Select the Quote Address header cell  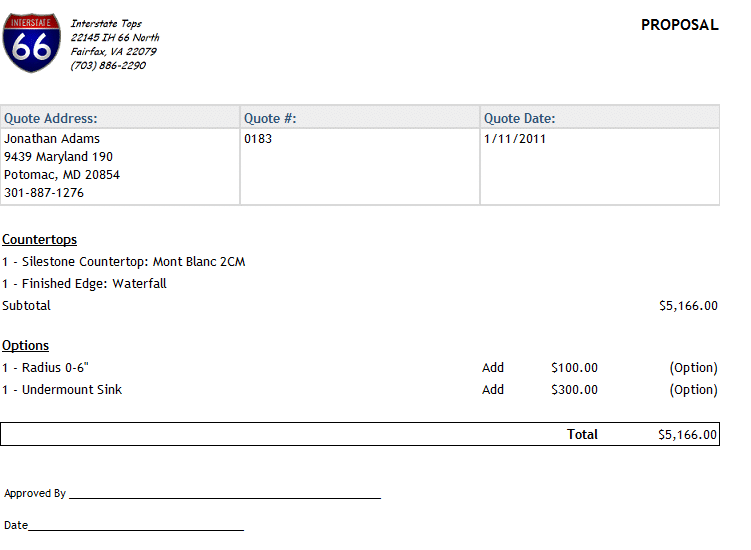click(120, 118)
